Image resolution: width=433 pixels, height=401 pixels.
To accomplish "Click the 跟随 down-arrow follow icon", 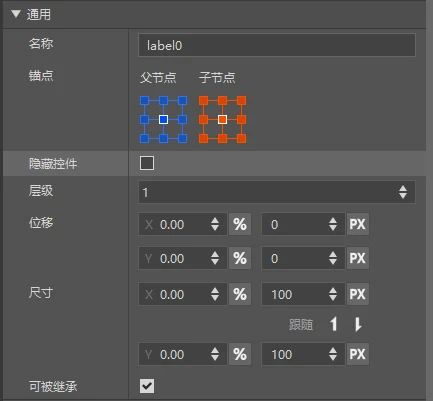I will point(358,324).
